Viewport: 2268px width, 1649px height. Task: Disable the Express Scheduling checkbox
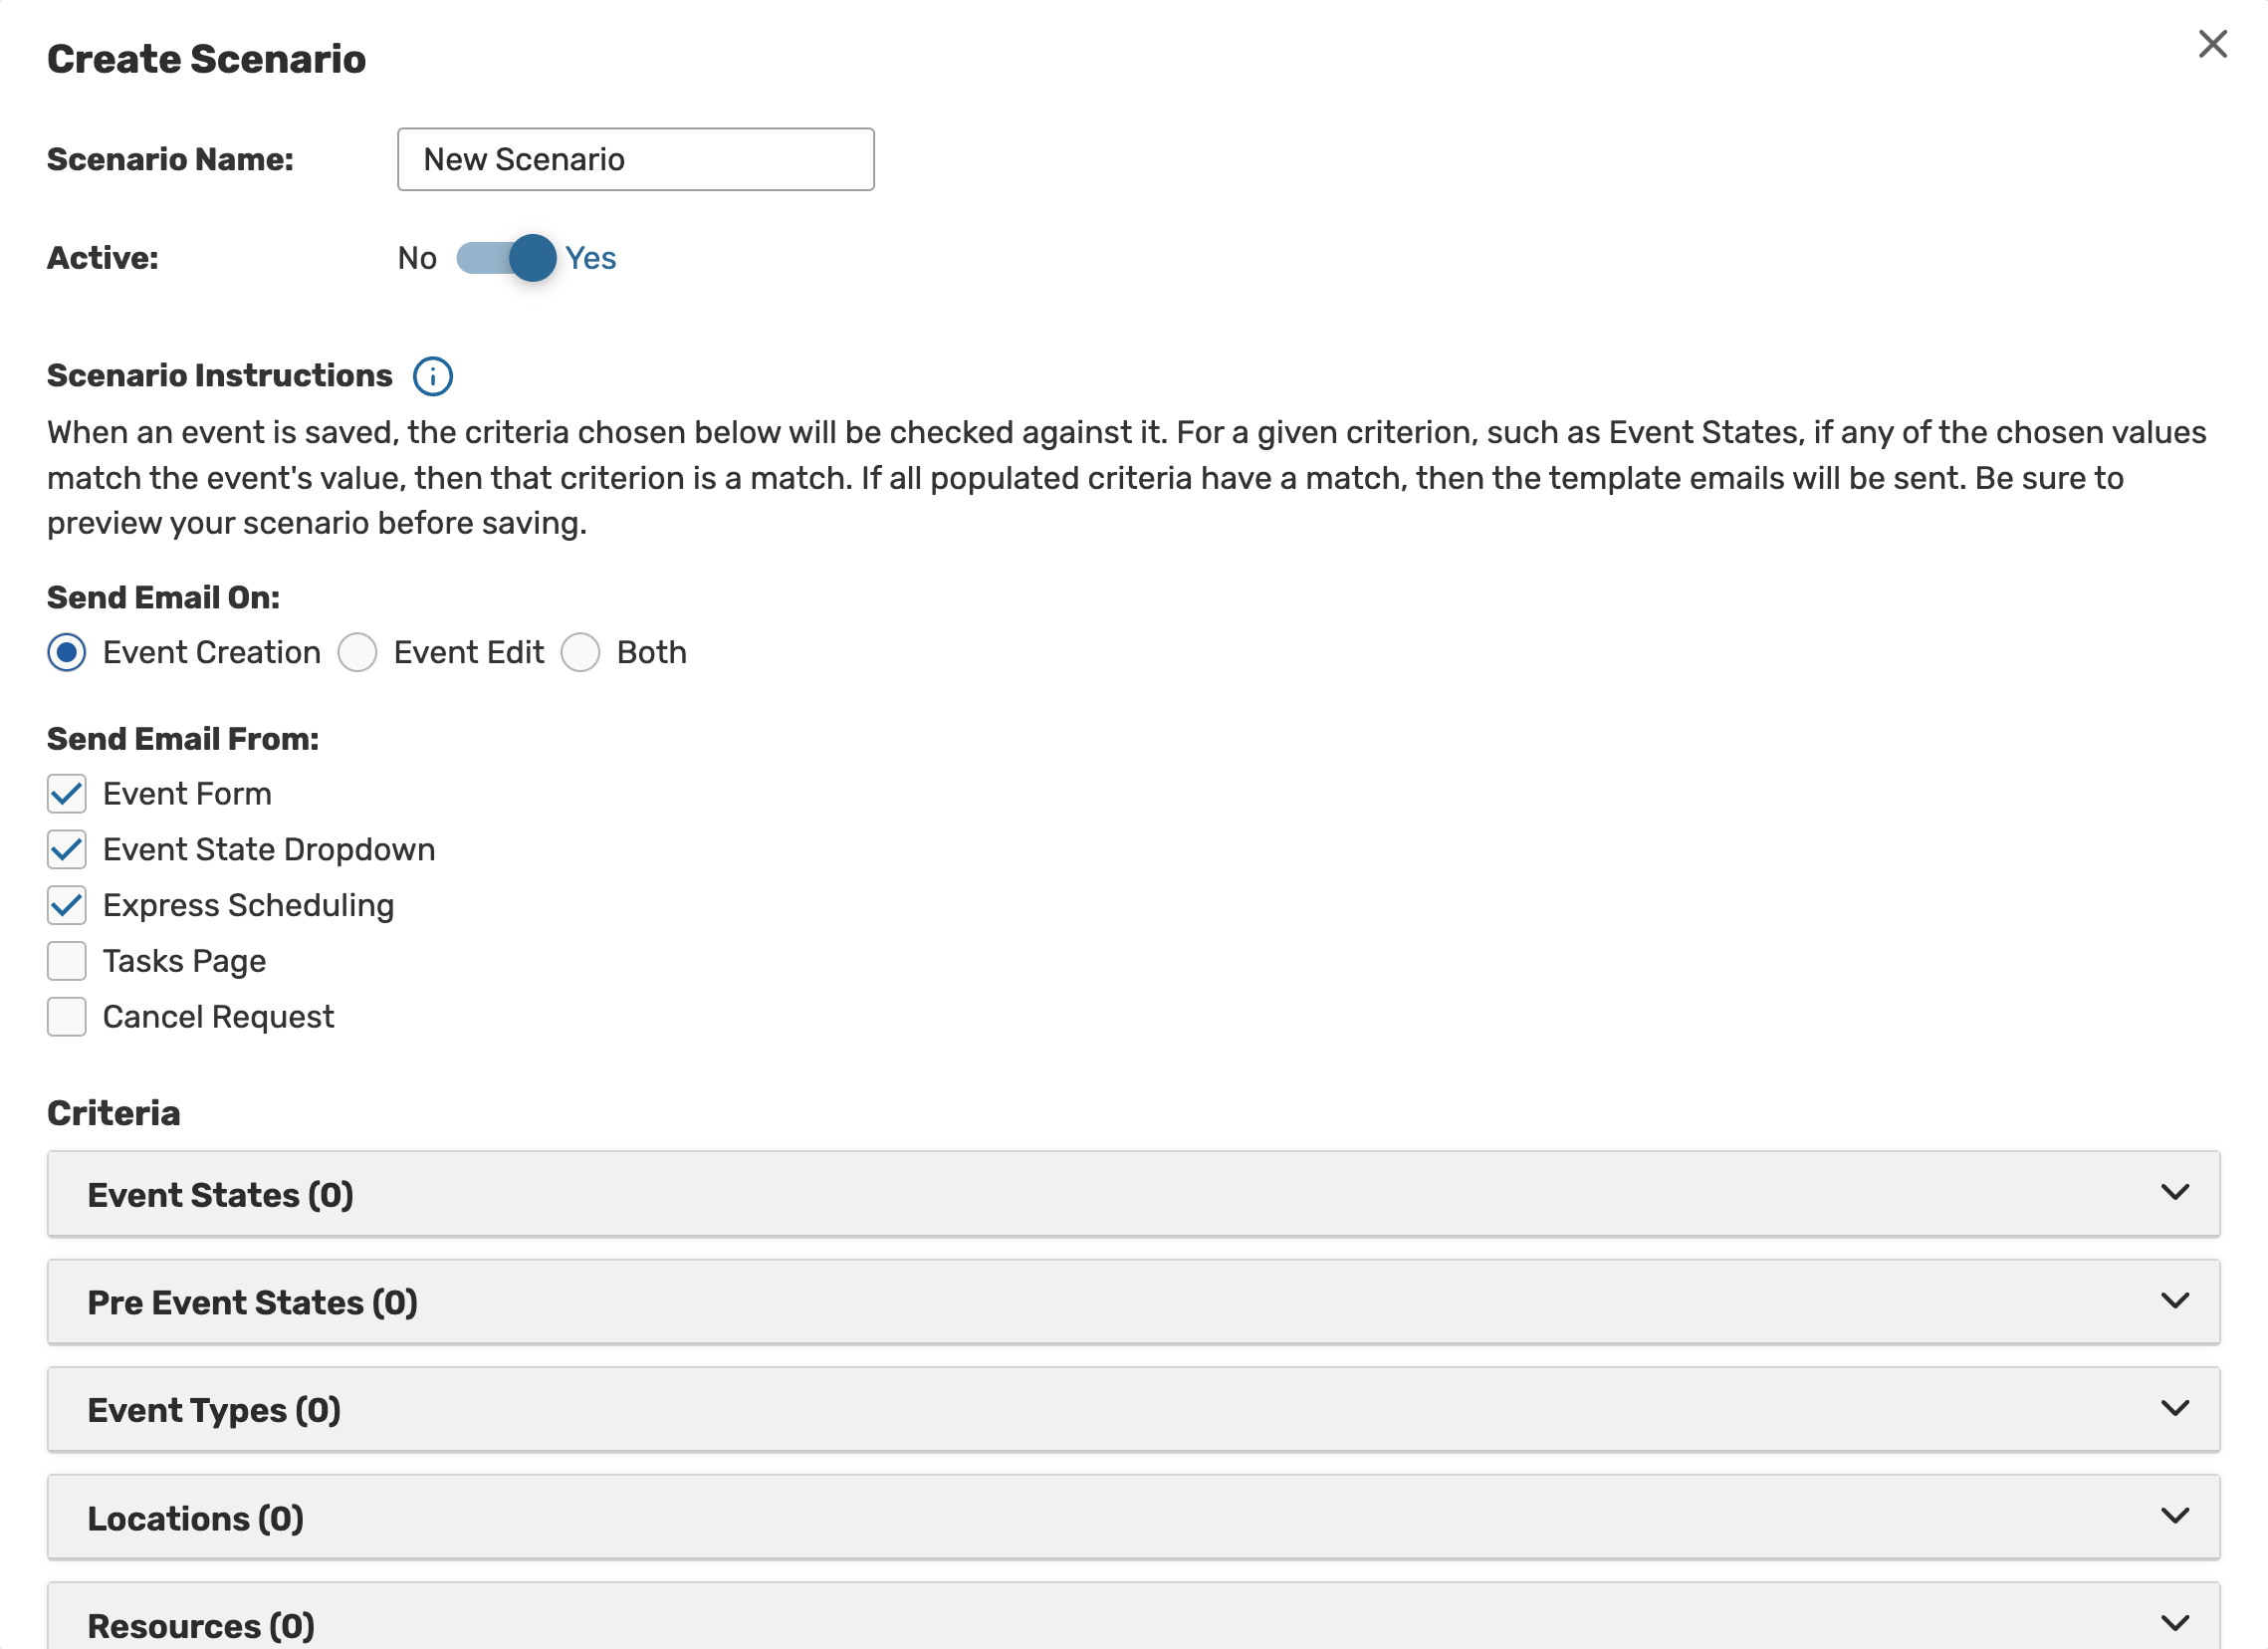coord(67,906)
